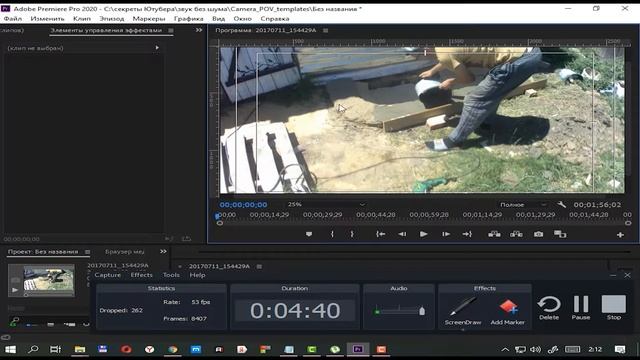Click the Extract button
The height and width of the screenshot is (360, 640).
[x=516, y=234]
